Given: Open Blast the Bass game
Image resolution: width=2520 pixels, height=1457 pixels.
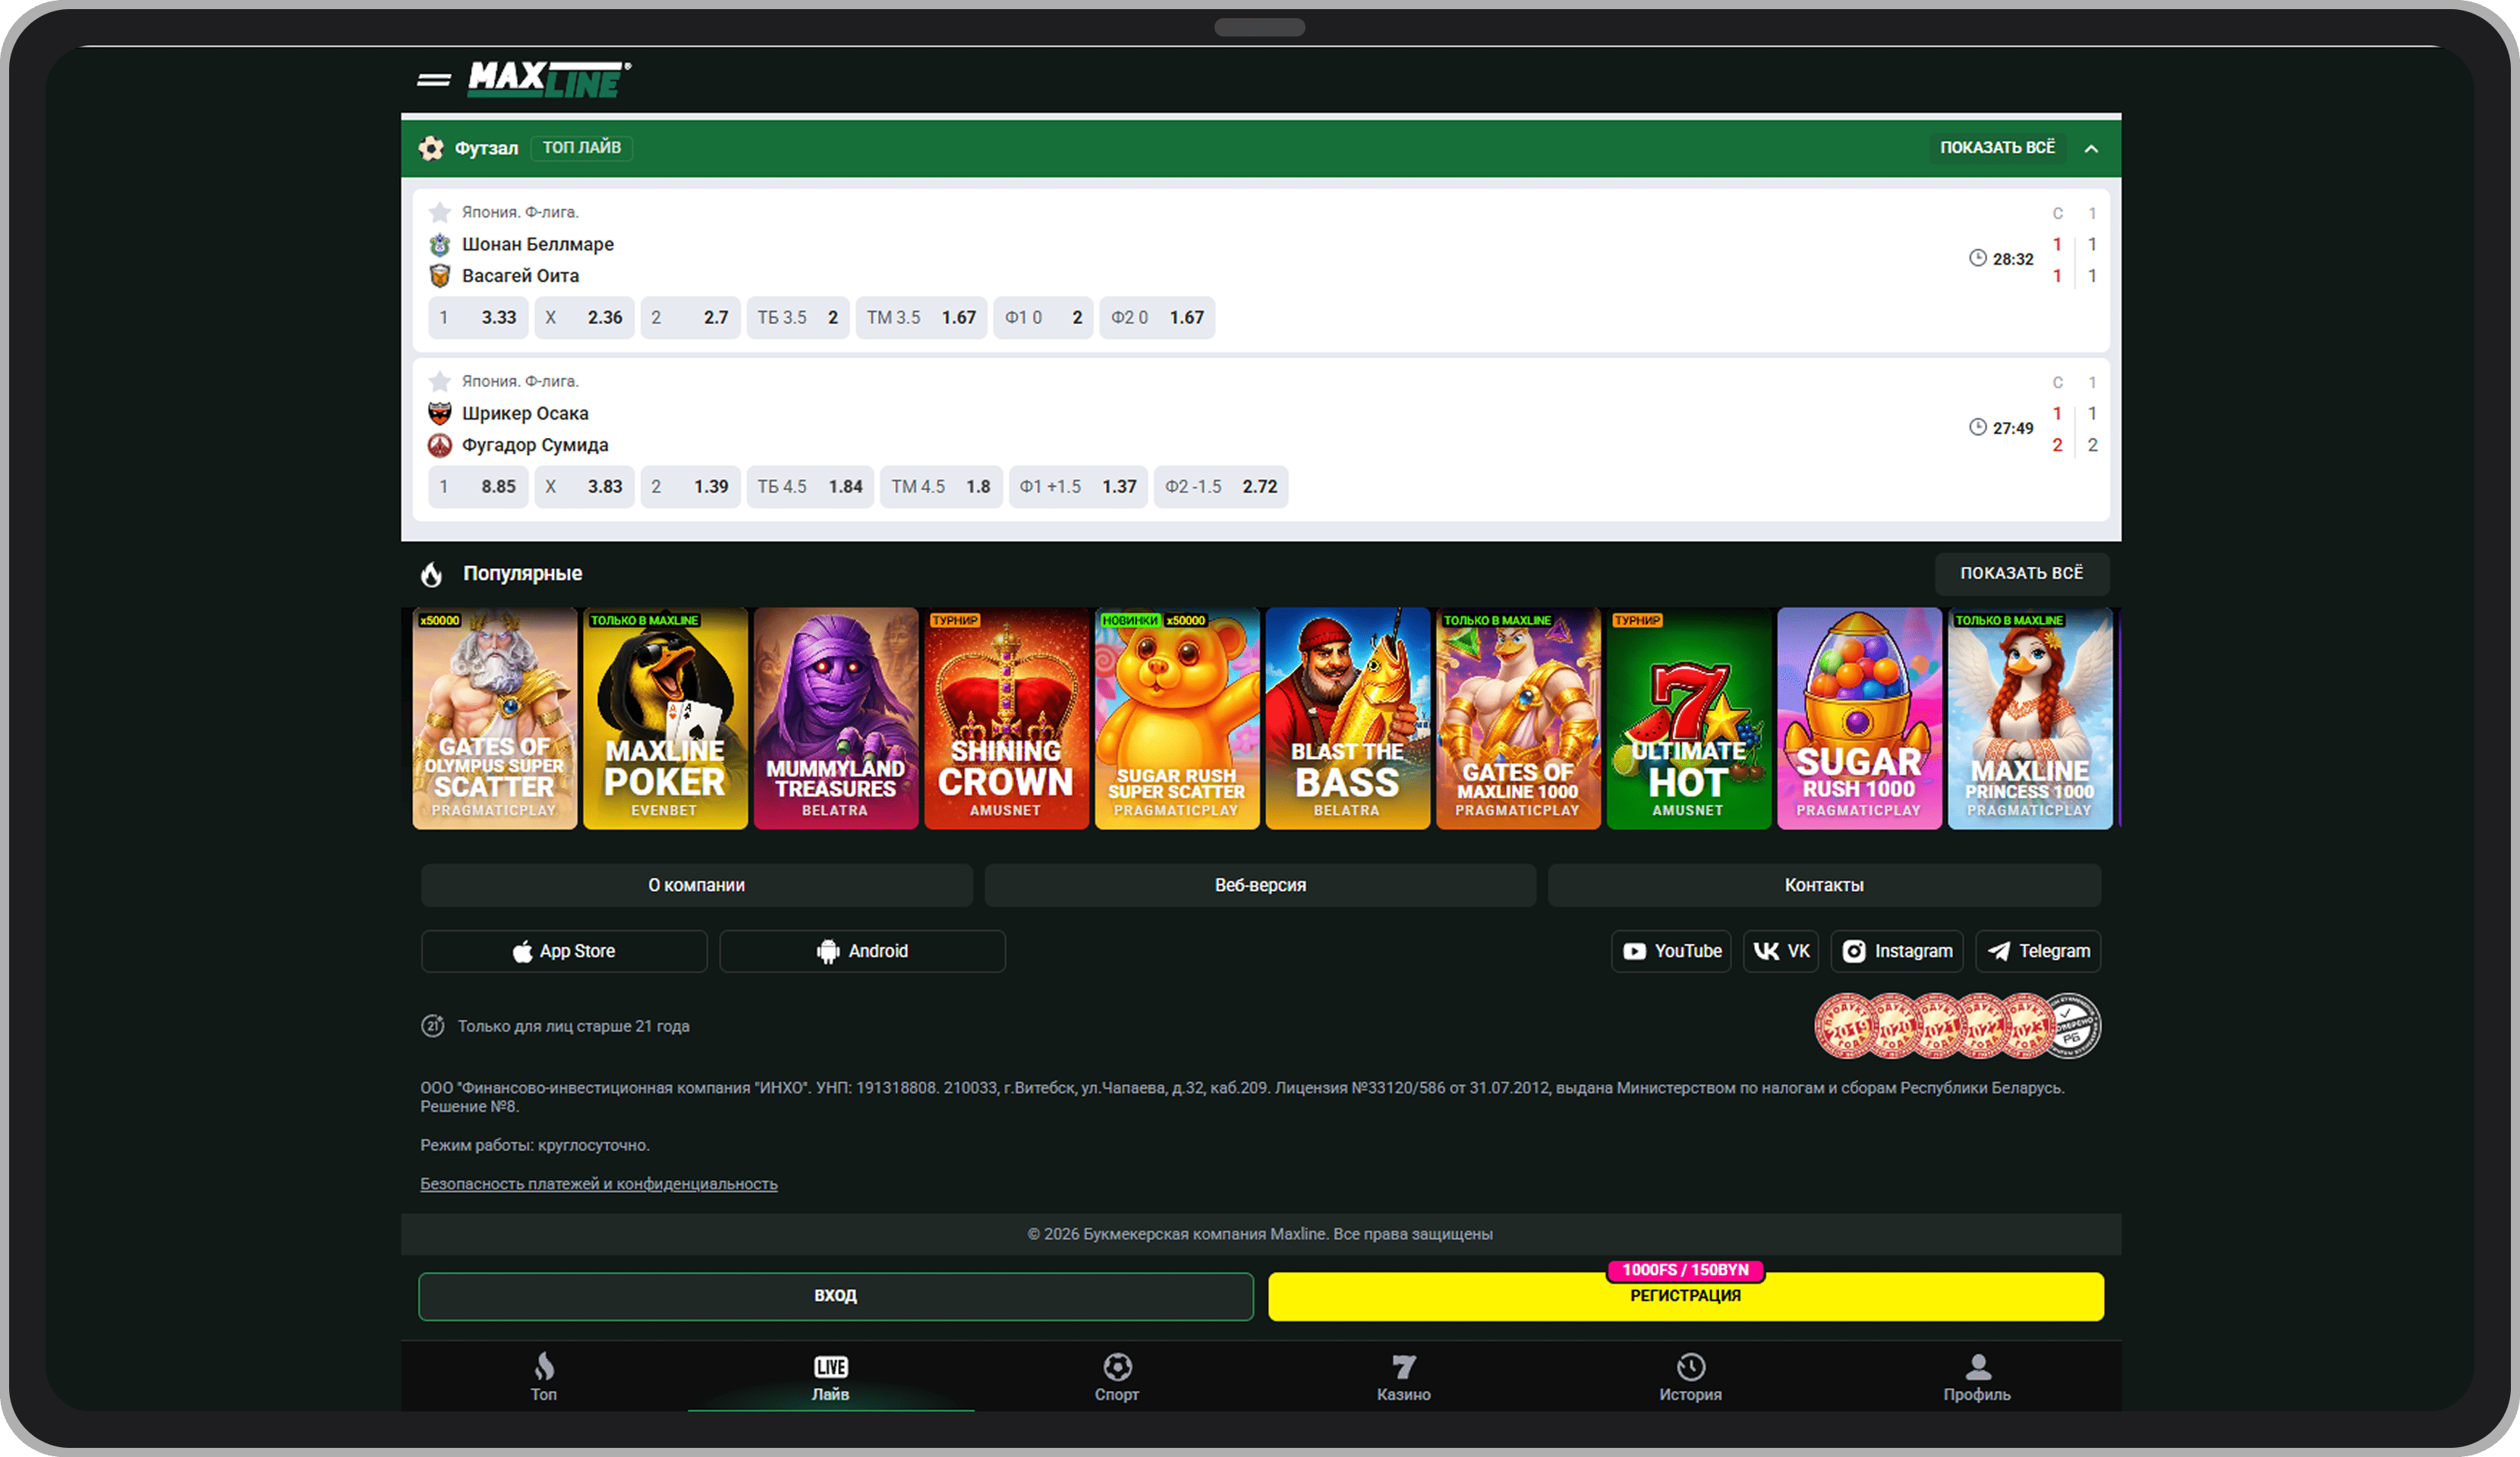Looking at the screenshot, I should click(x=1348, y=719).
